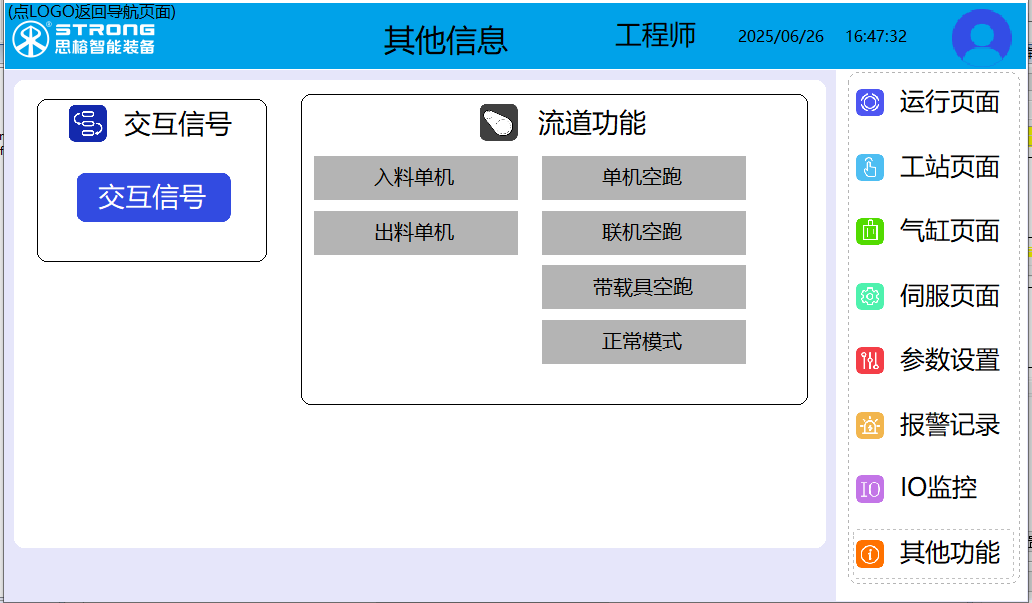Click the orange 其他功能 info icon

click(x=870, y=553)
